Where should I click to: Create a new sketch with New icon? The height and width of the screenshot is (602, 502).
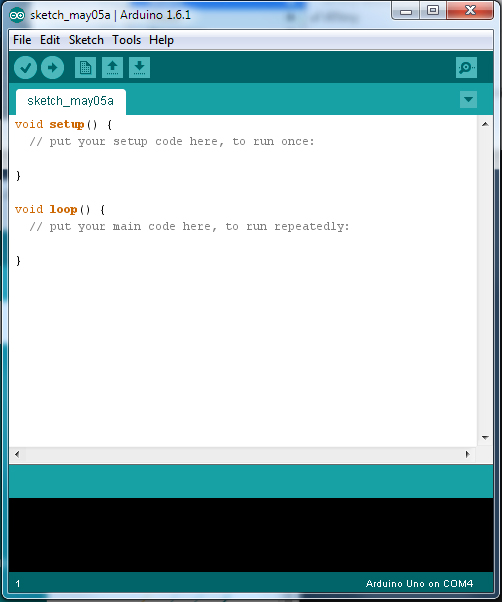[85, 68]
